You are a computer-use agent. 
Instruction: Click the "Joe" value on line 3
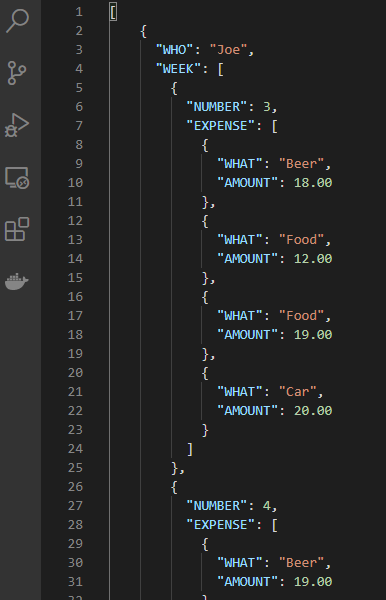(228, 50)
